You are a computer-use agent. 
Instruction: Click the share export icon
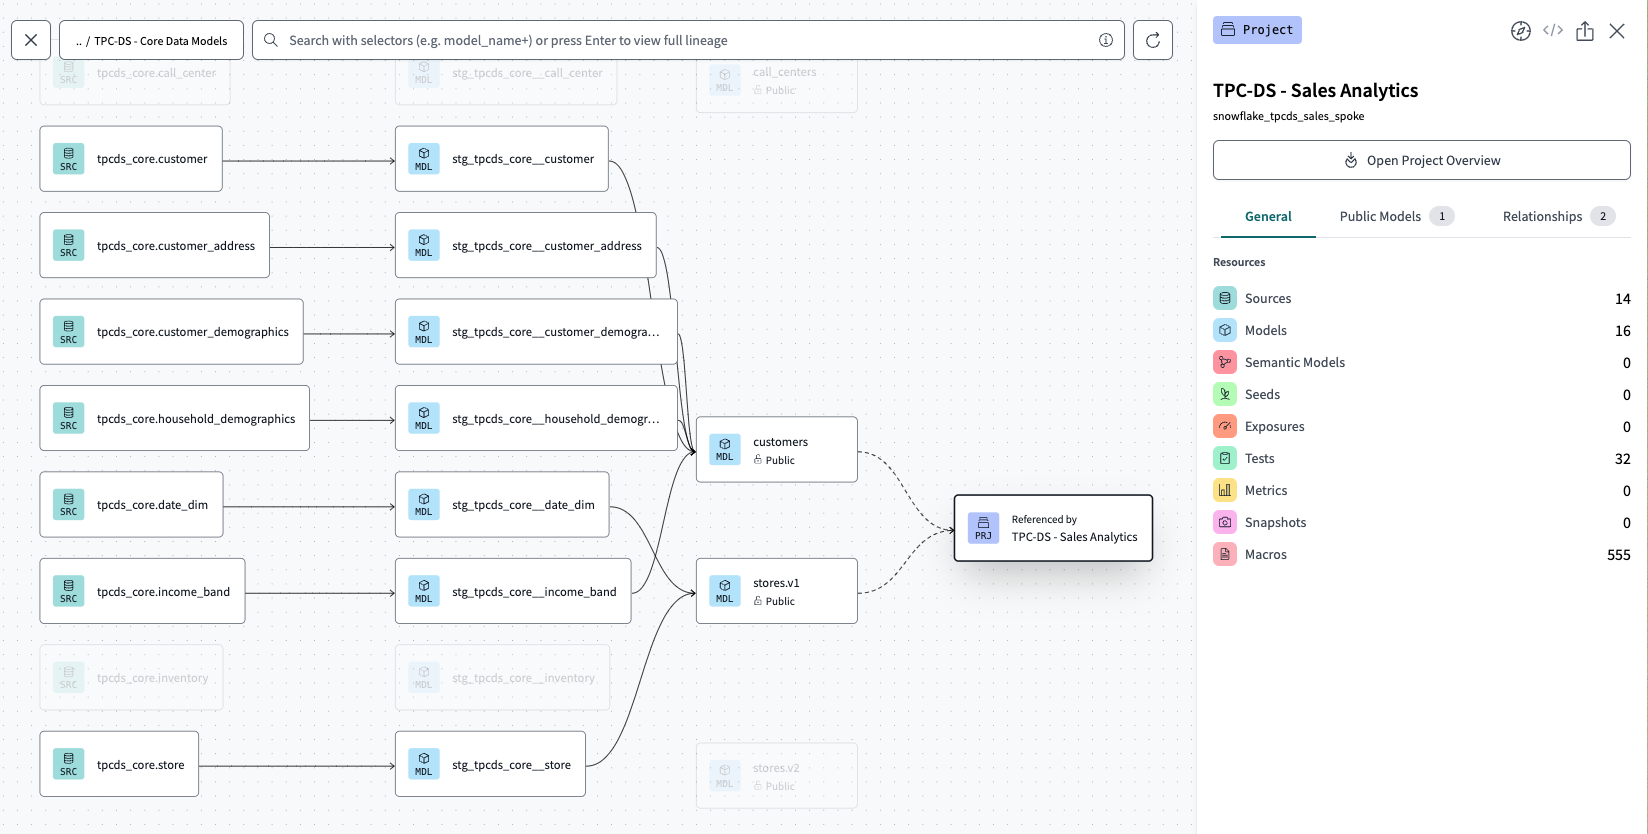pyautogui.click(x=1584, y=31)
